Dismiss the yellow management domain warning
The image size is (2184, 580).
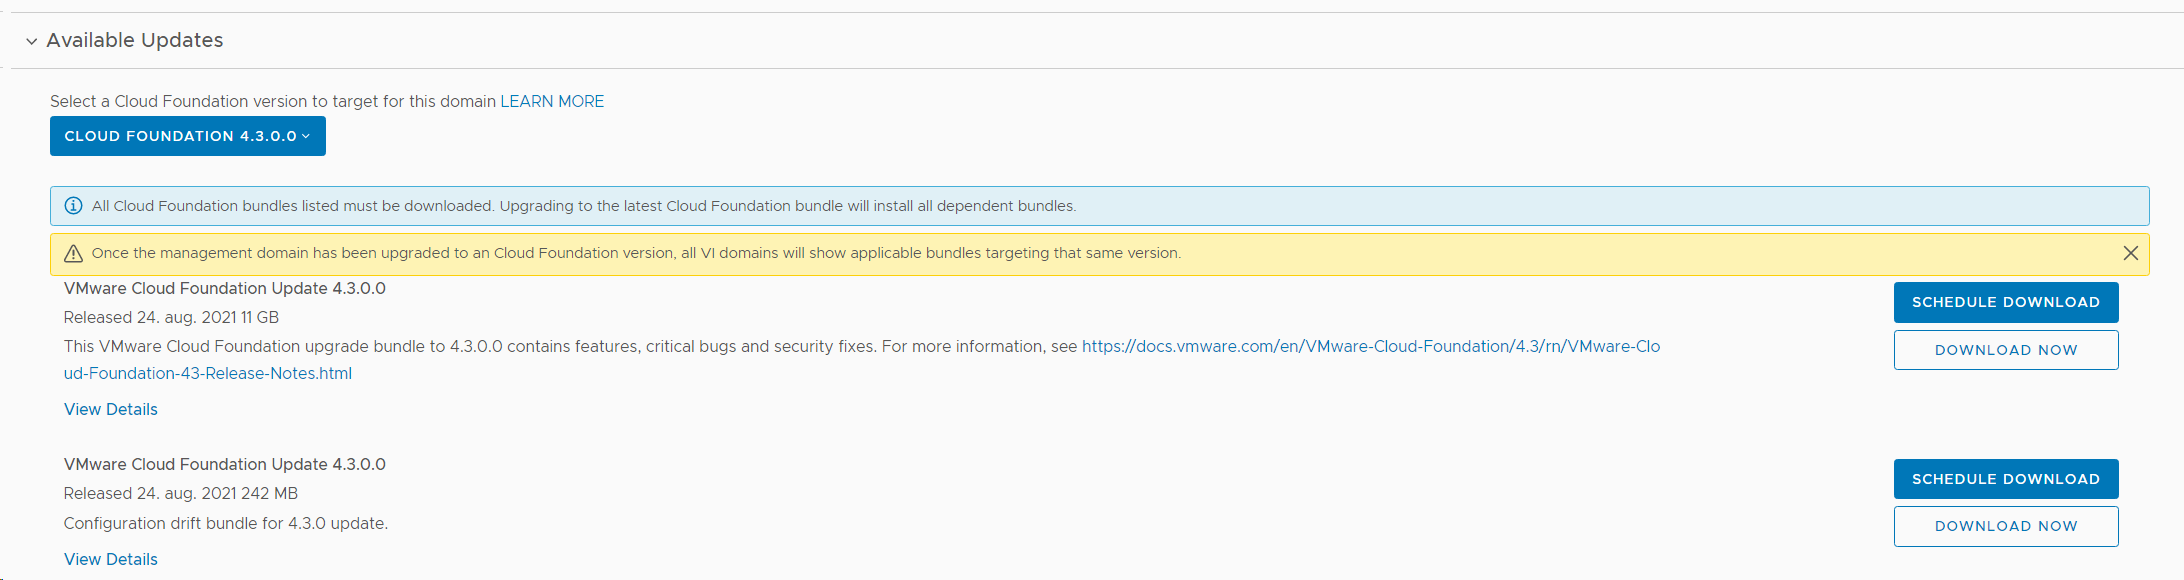2130,253
